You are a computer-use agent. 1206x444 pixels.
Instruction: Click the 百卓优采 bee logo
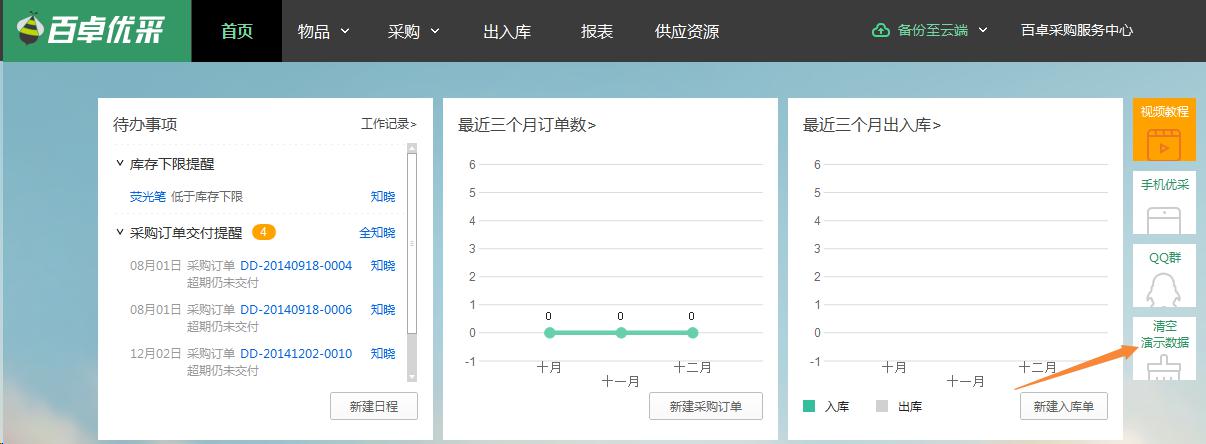(96, 31)
